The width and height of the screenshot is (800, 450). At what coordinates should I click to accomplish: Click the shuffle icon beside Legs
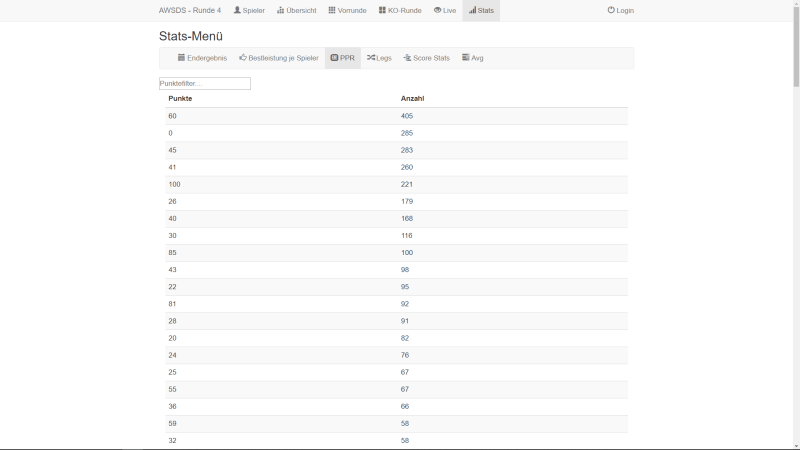click(x=371, y=58)
